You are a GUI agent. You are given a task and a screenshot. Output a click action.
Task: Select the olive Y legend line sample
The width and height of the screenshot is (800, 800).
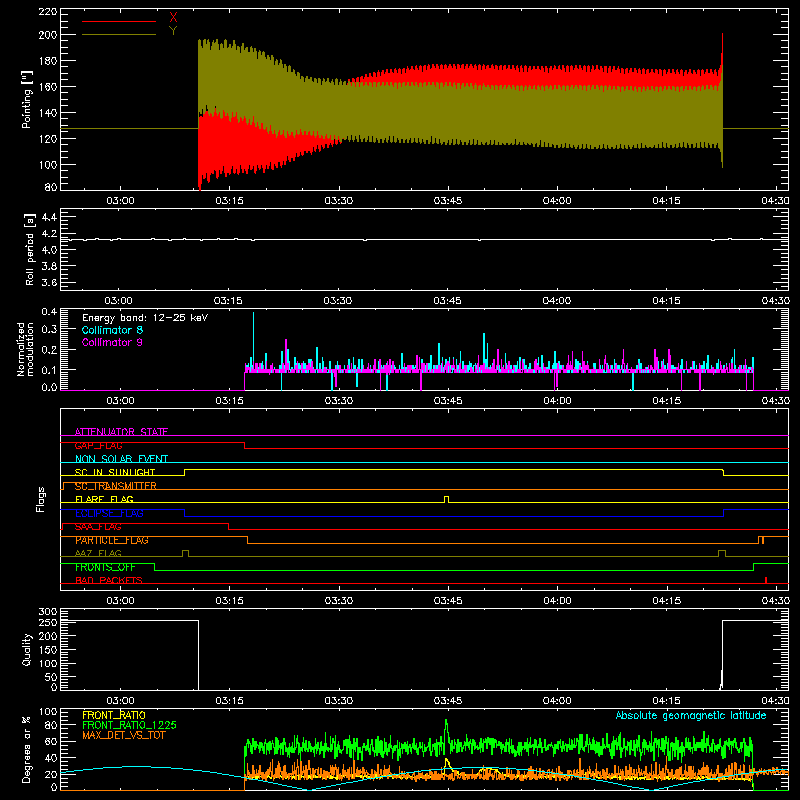coord(119,35)
